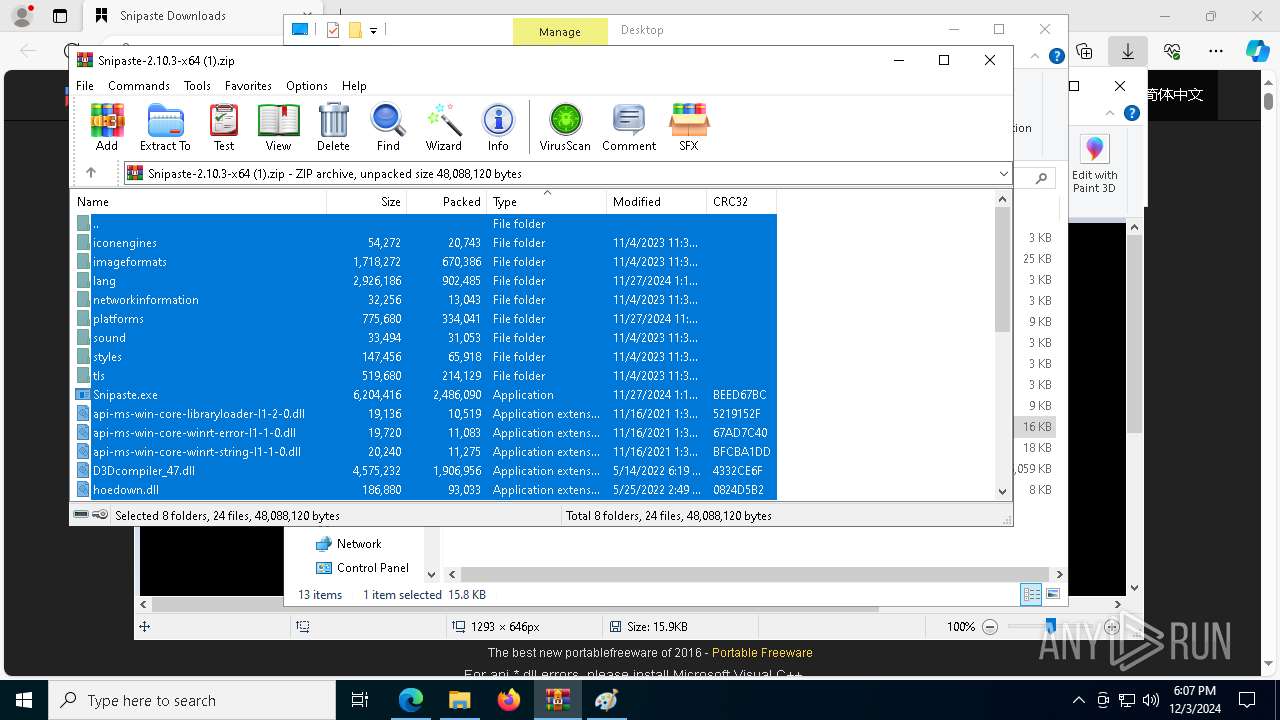
Task: Select the lang folder
Action: pos(425,281)
